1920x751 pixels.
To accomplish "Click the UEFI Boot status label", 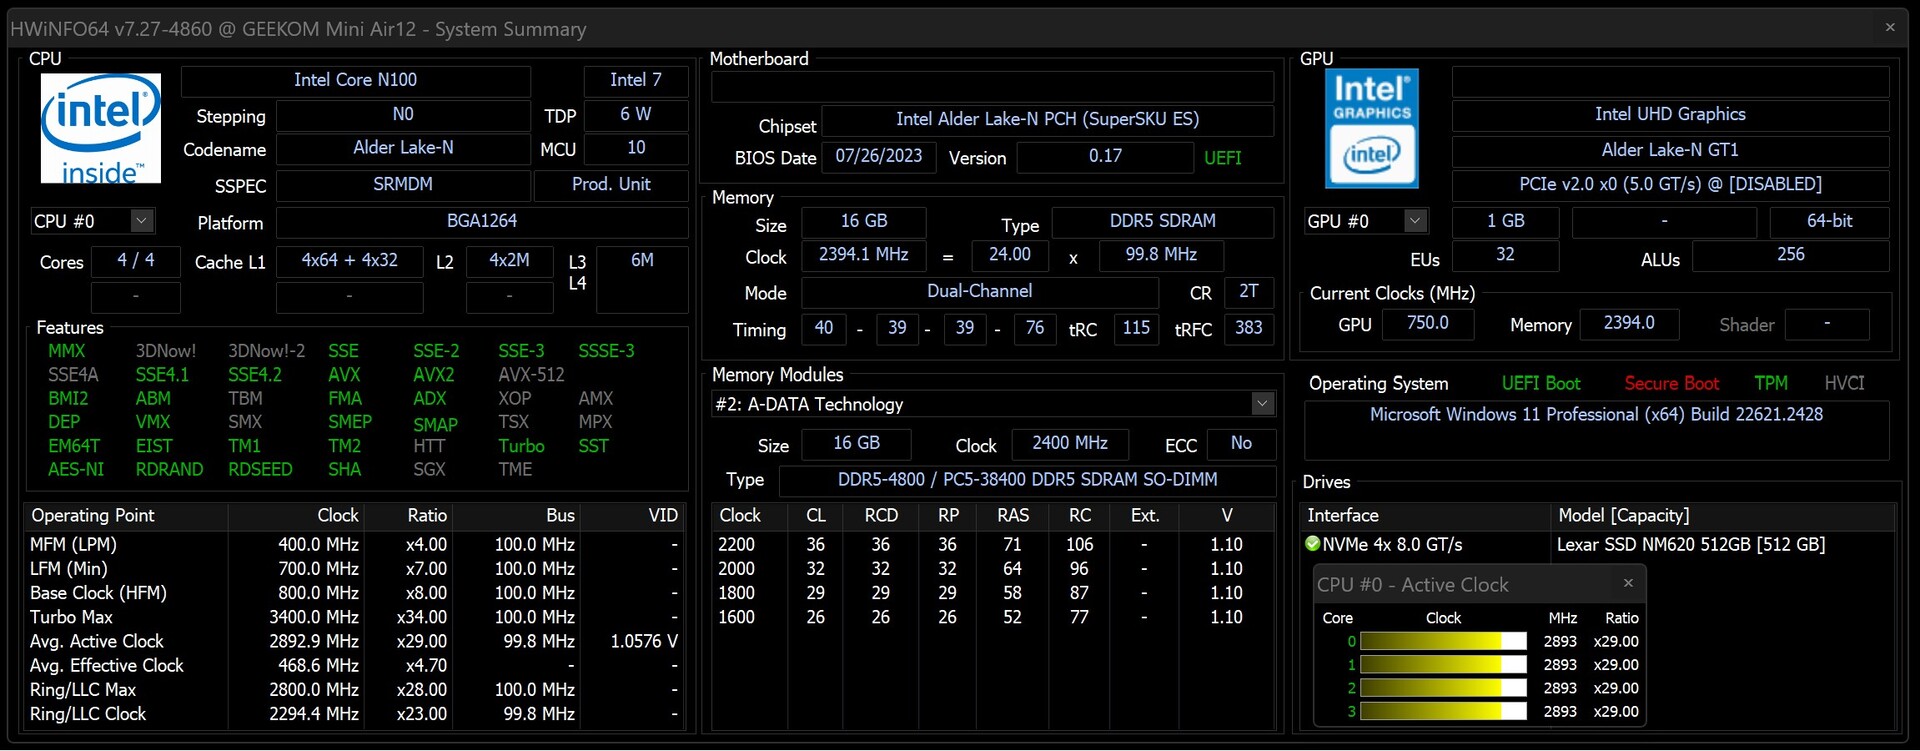I will pyautogui.click(x=1540, y=384).
